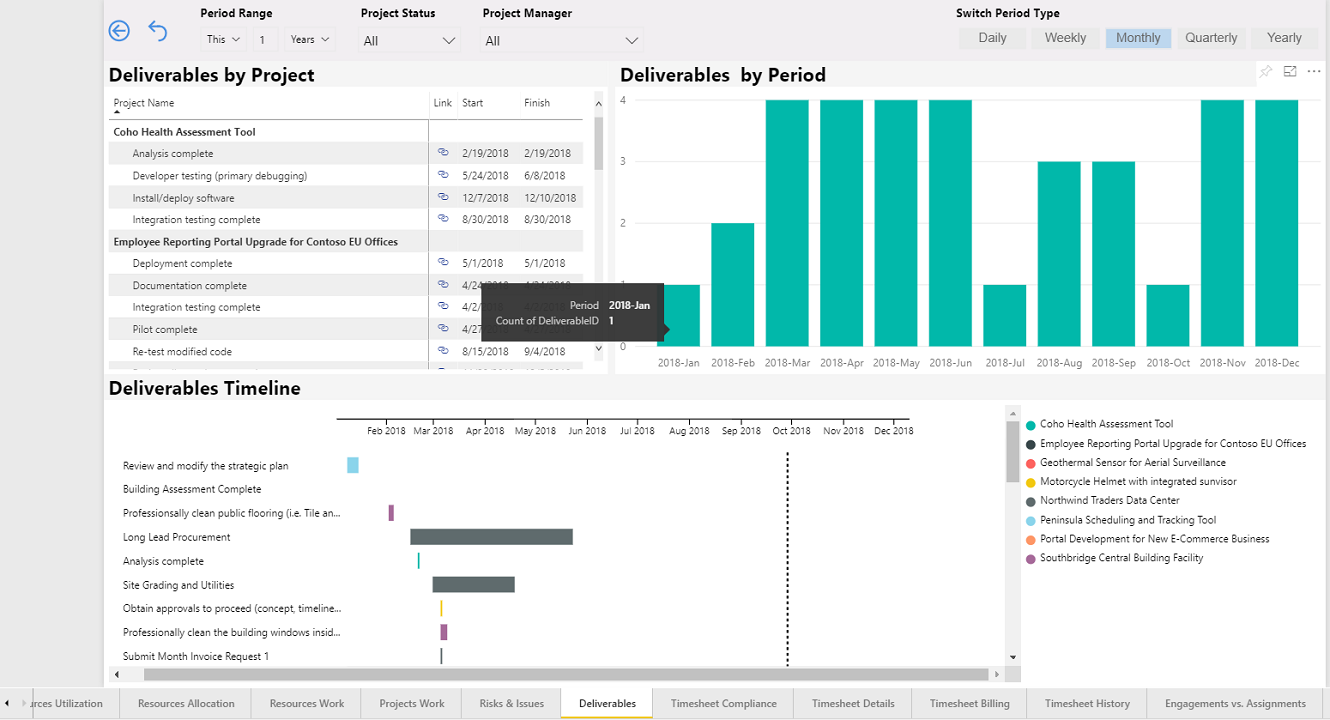This screenshot has width=1330, height=720.
Task: Open more options ellipsis on chart
Action: [1314, 72]
